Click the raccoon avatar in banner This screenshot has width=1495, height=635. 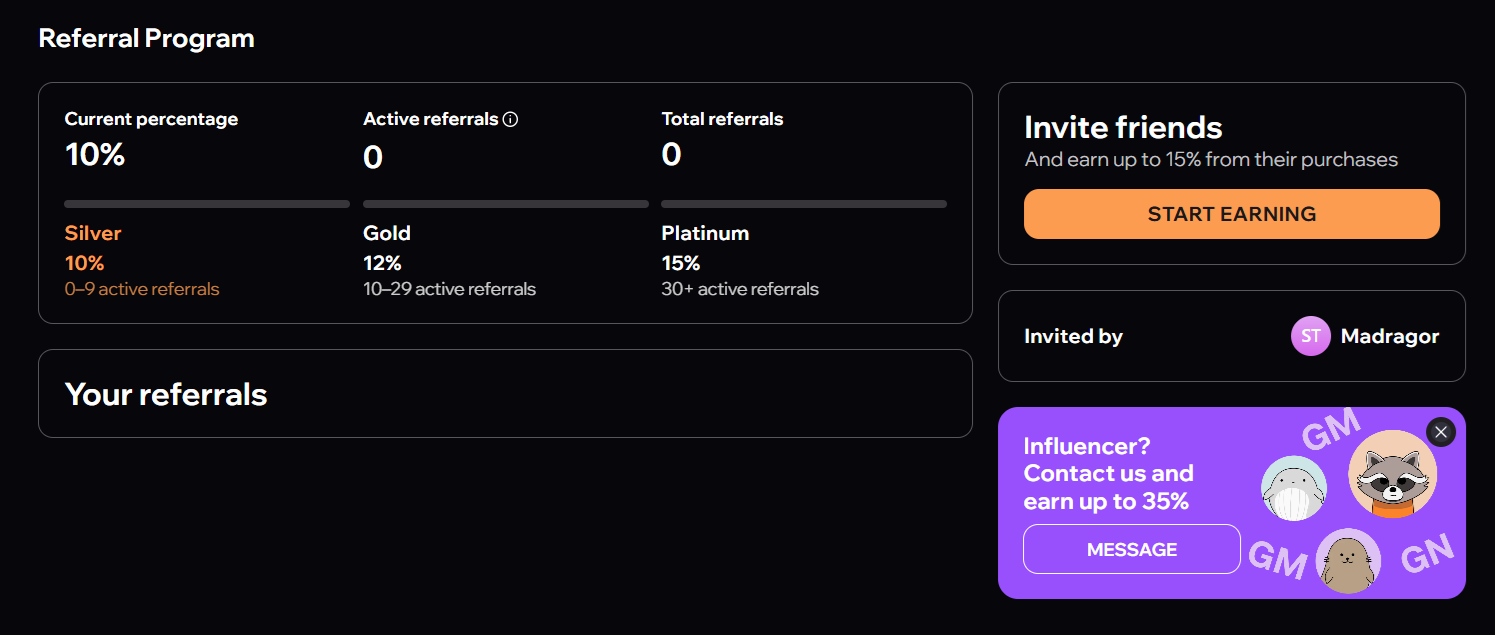[1392, 475]
